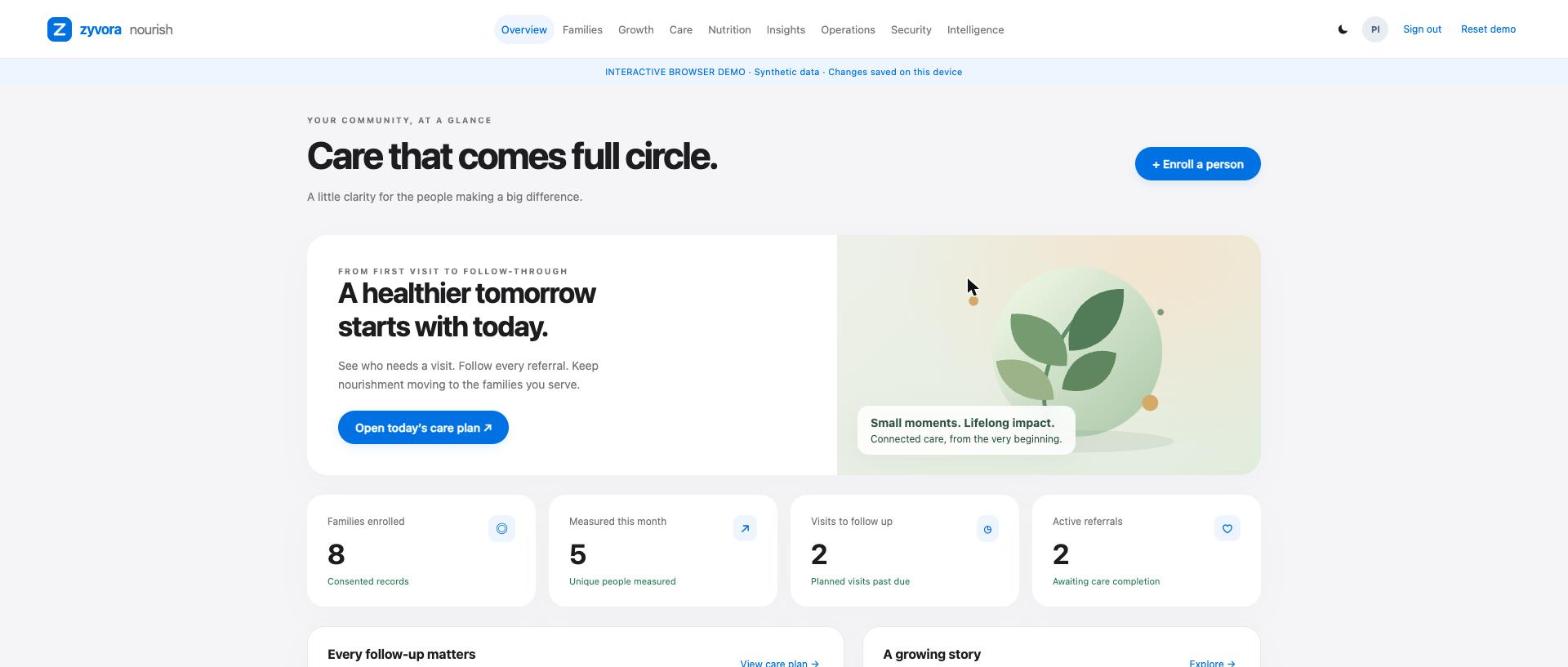Click the 'Every follow-up matters' heading
1568x667 pixels.
[401, 654]
